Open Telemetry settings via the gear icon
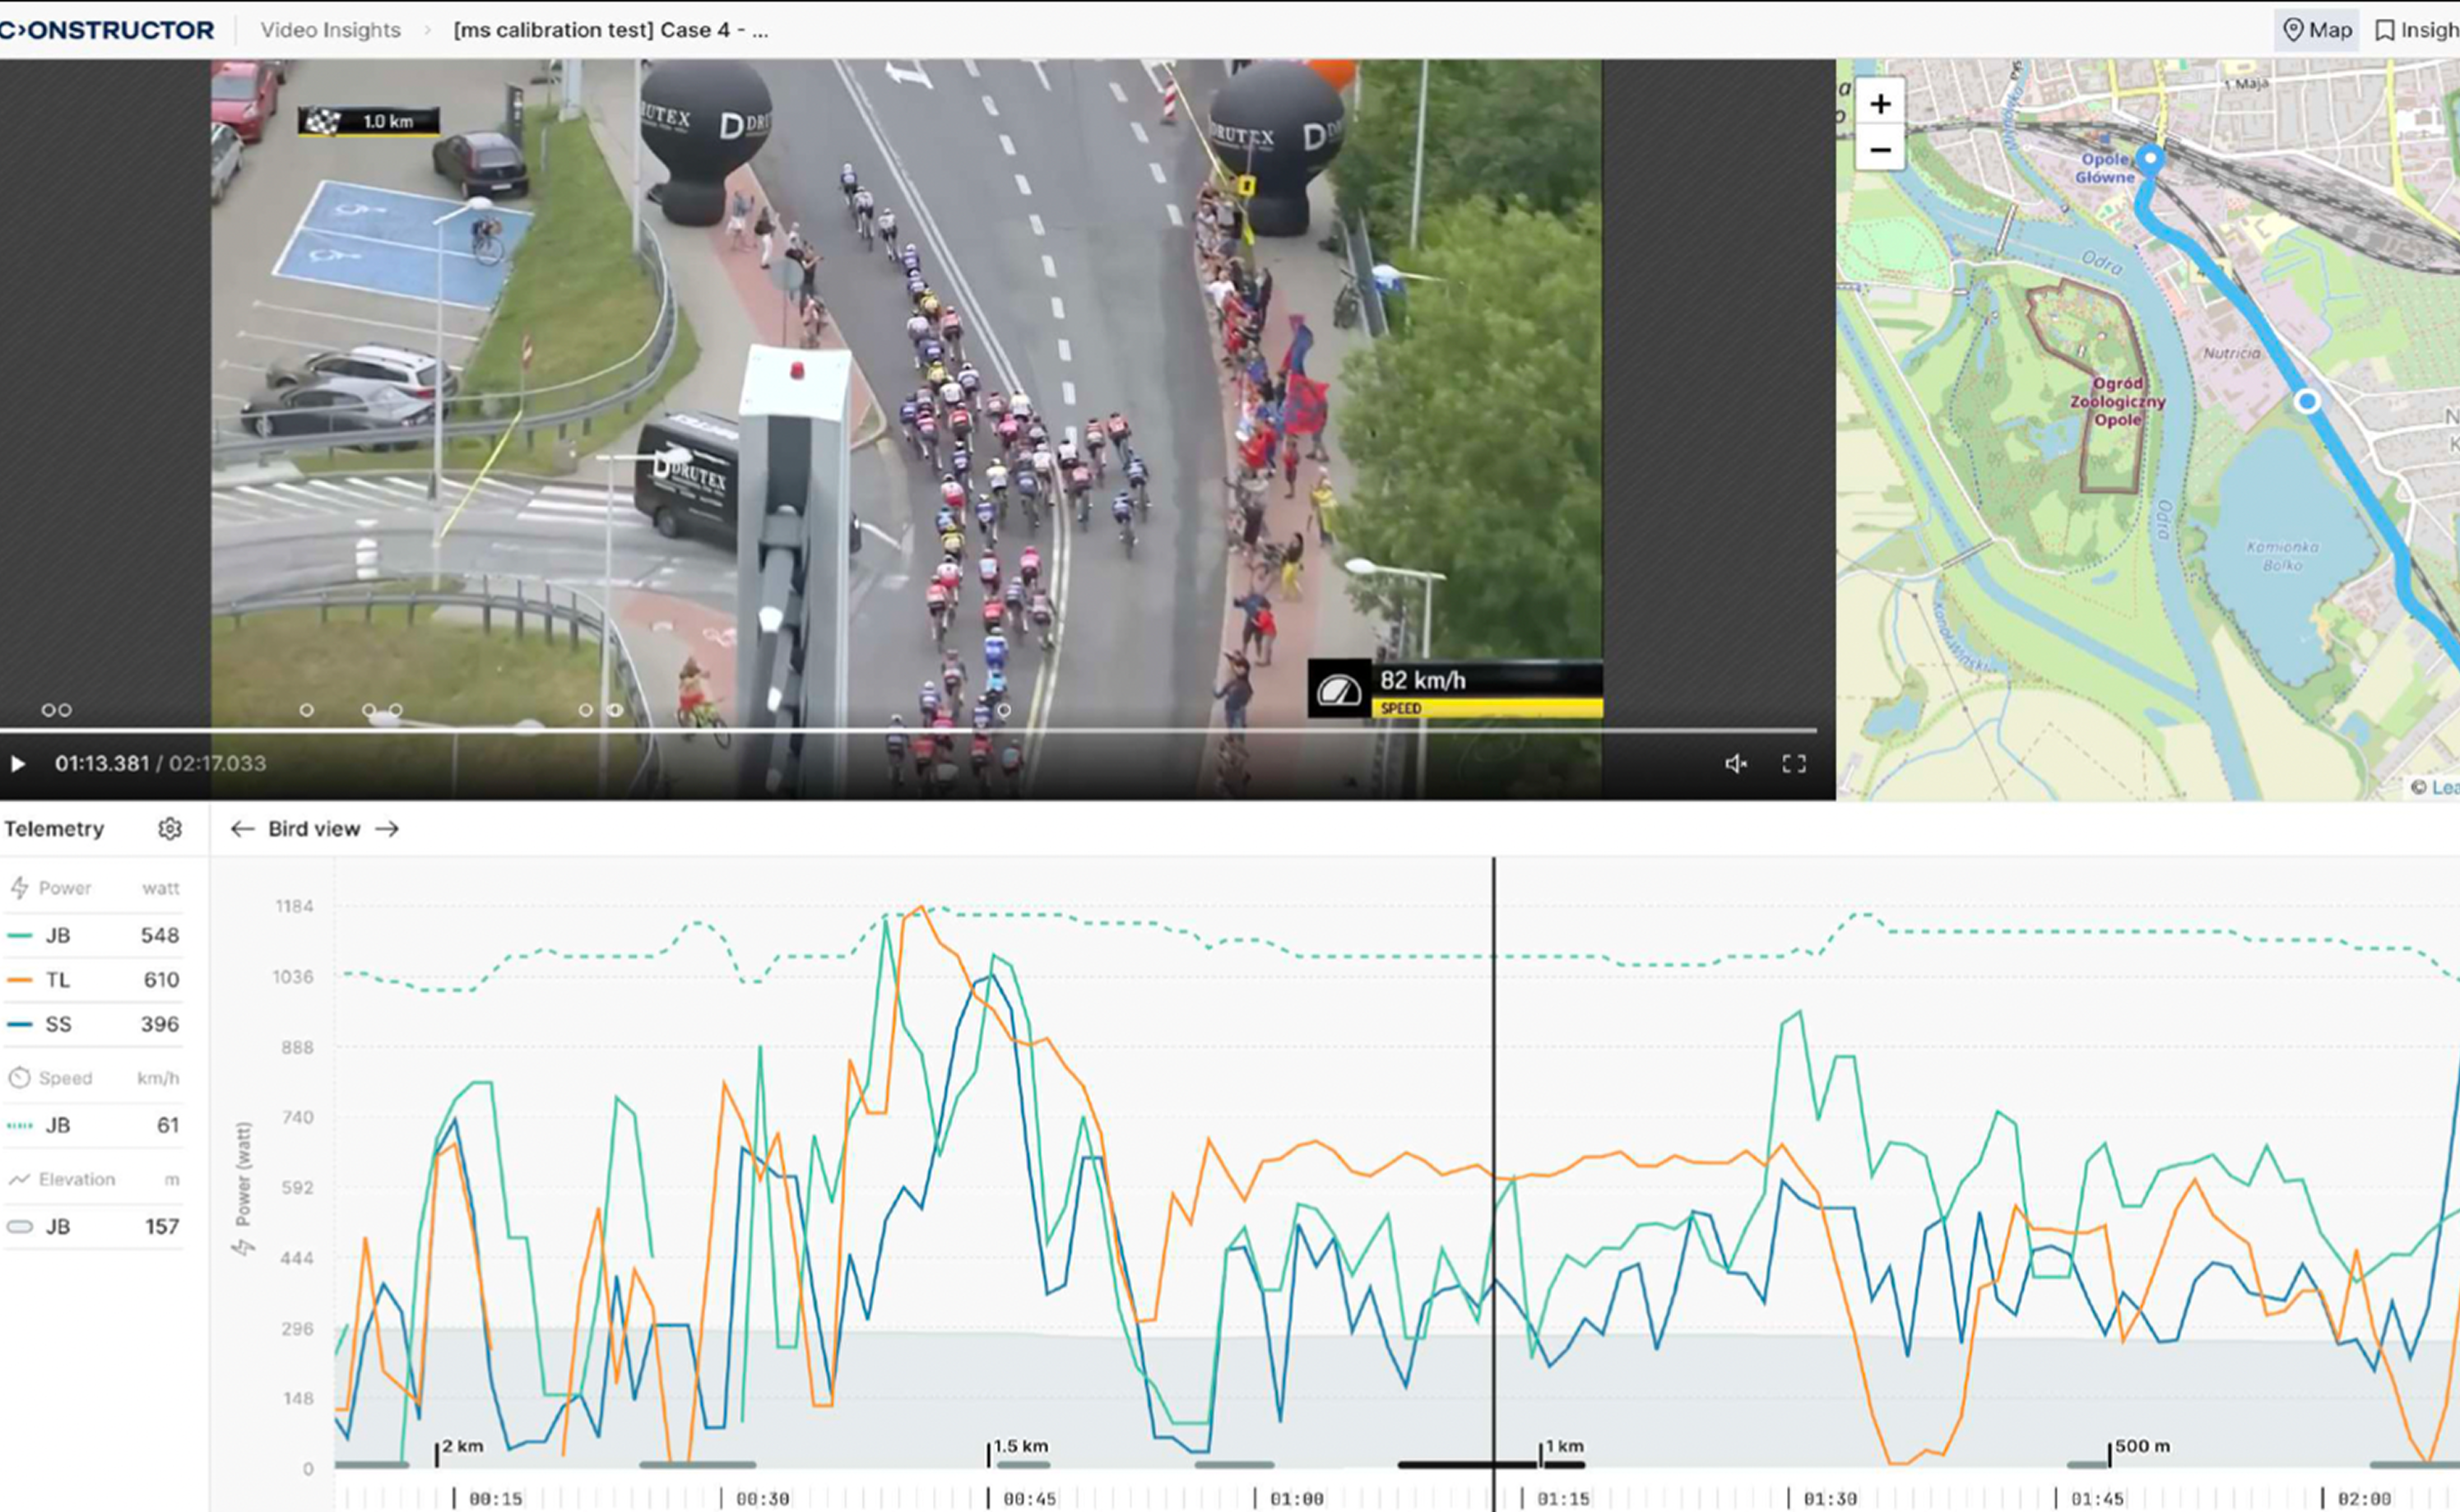The width and height of the screenshot is (2460, 1512). 170,828
